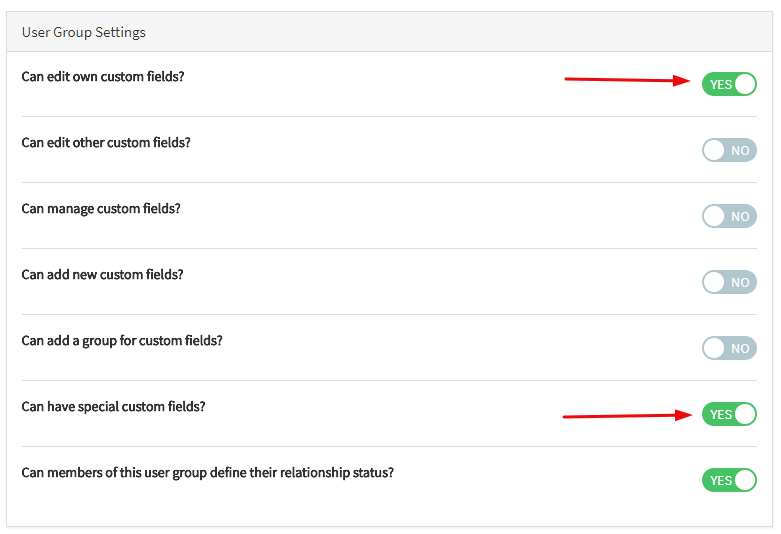Screen dimensions: 781x534
Task: Switch on 'Can add a group for custom fields?'
Action: 729,348
